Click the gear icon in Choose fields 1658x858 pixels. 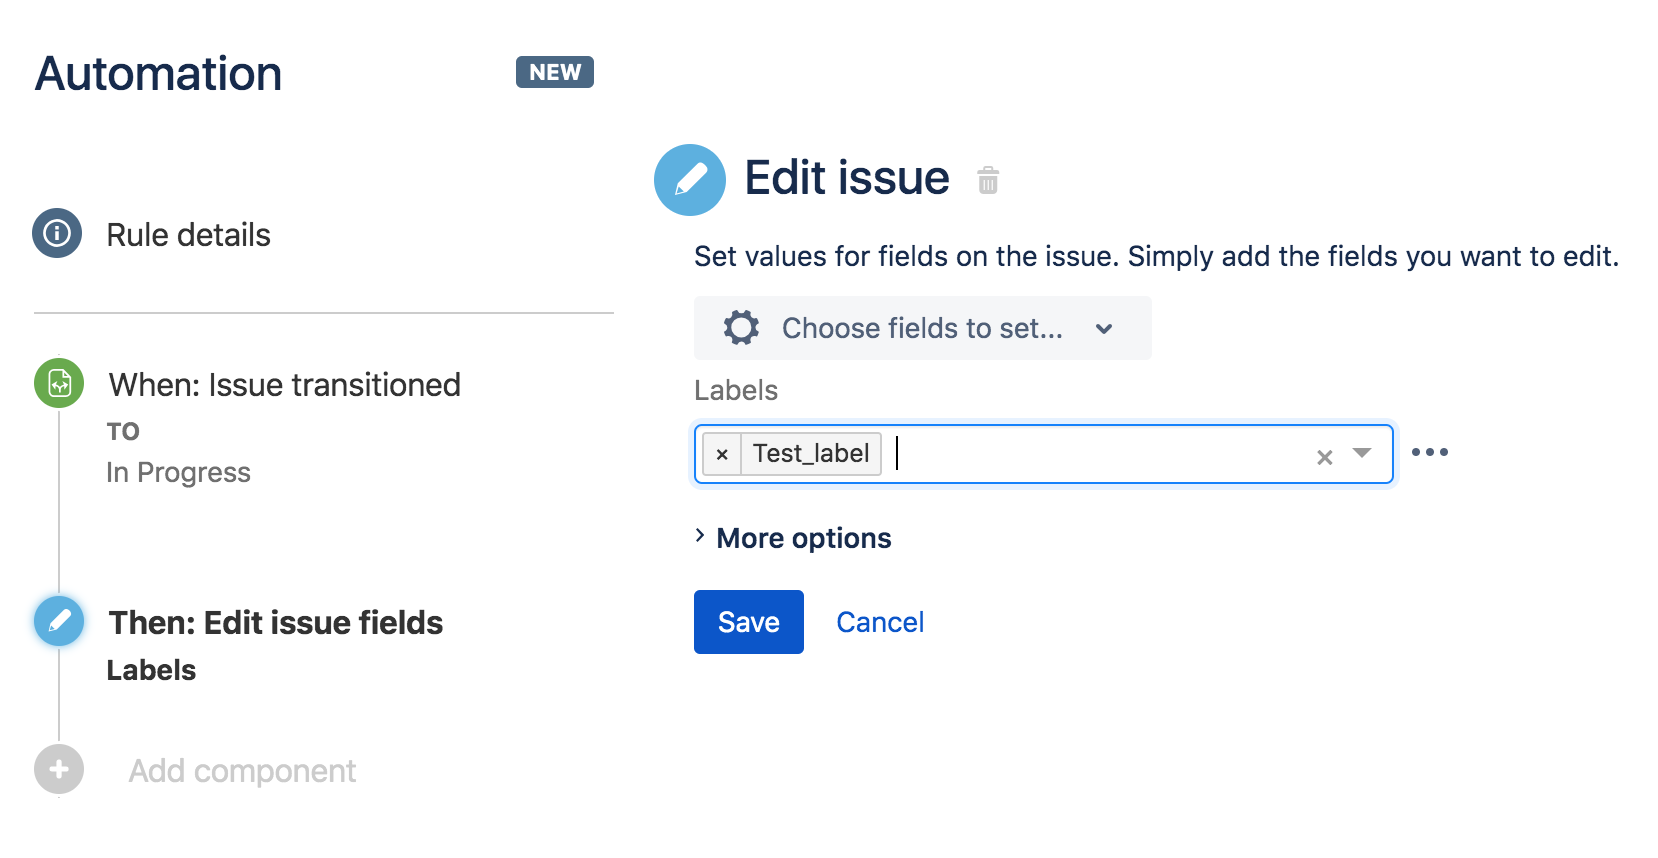(x=741, y=328)
